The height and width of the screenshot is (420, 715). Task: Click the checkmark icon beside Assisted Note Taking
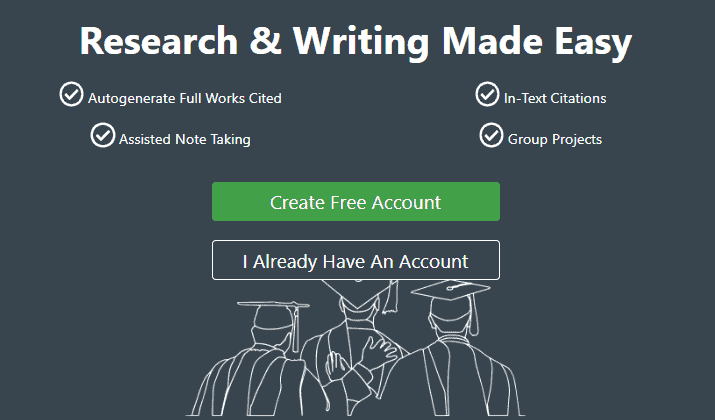click(103, 135)
